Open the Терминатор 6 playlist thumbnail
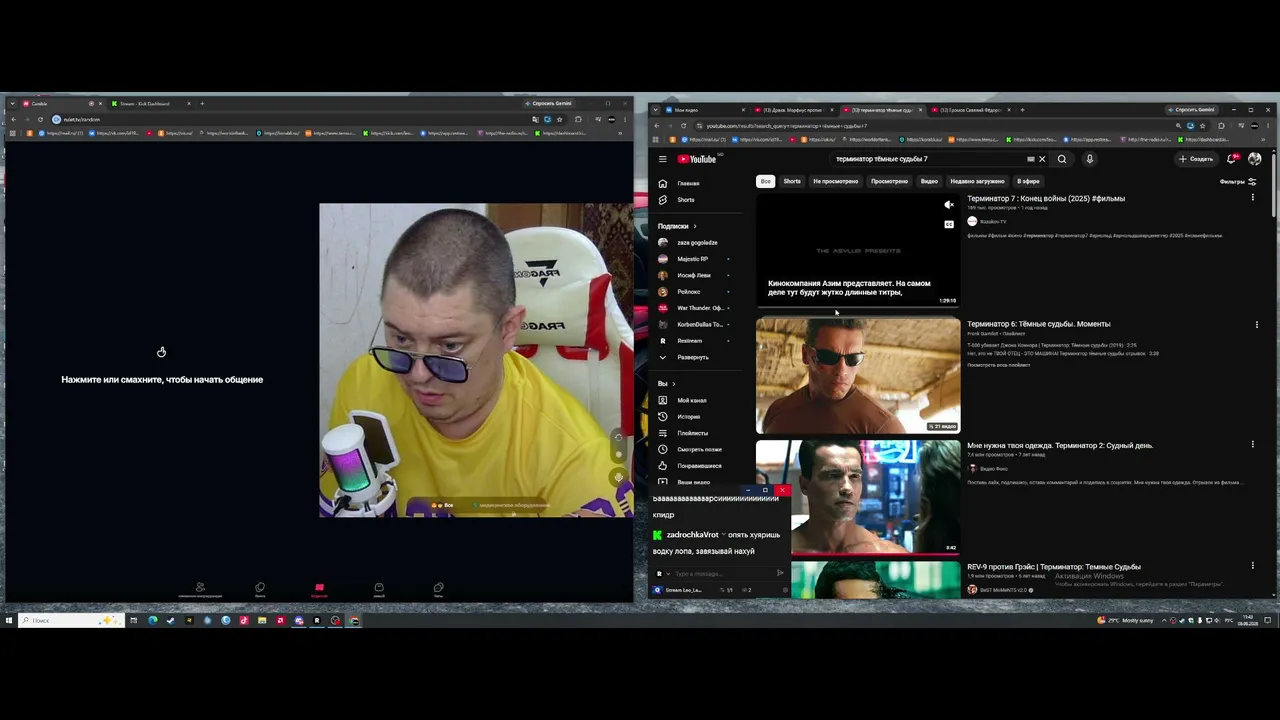Viewport: 1280px width, 720px height. (x=858, y=375)
